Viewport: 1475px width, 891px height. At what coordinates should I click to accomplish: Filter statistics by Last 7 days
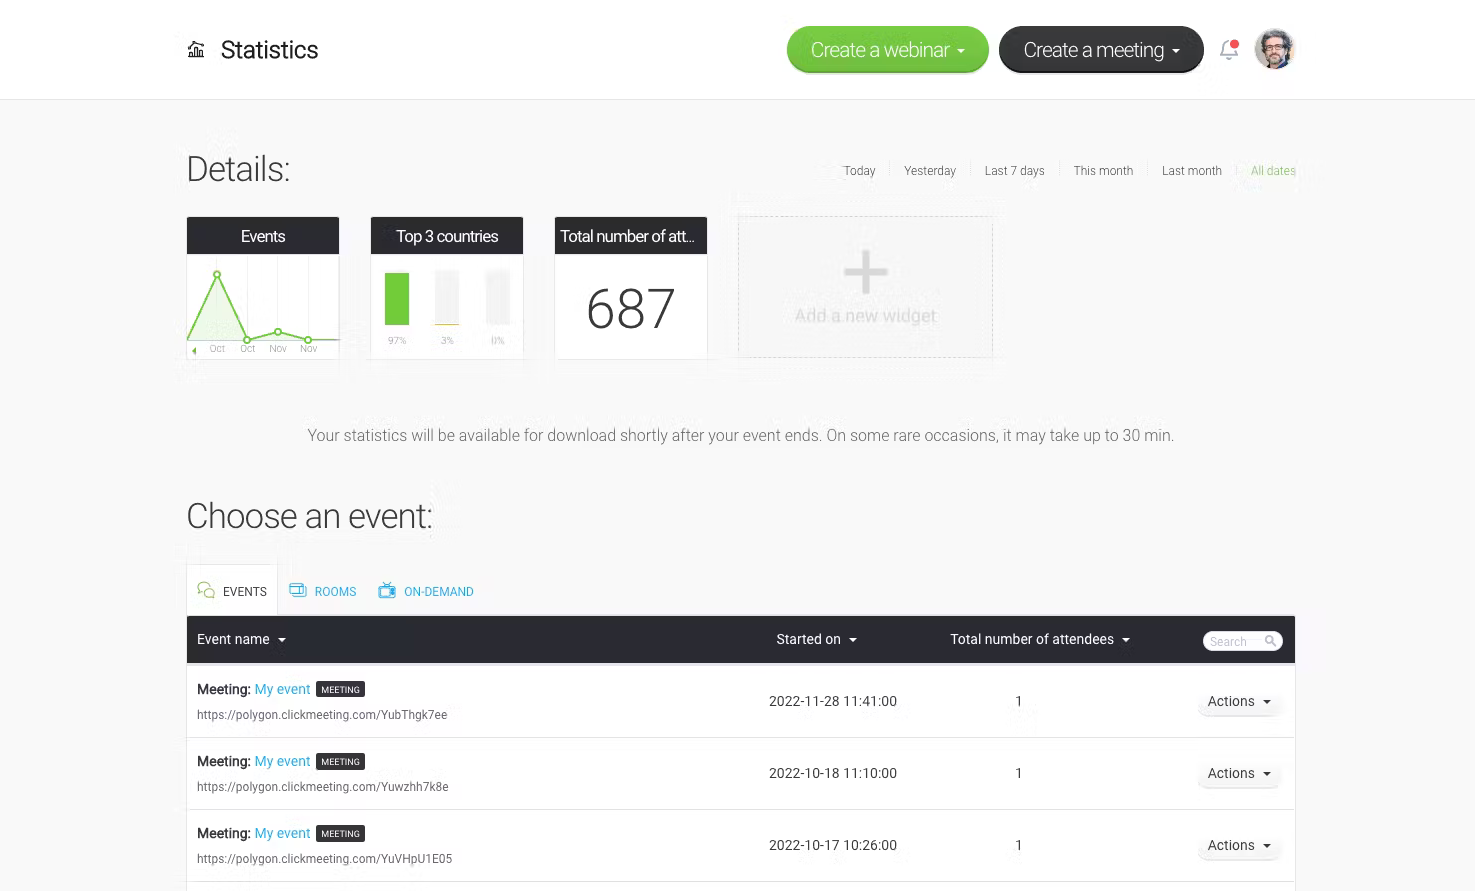pyautogui.click(x=1014, y=171)
